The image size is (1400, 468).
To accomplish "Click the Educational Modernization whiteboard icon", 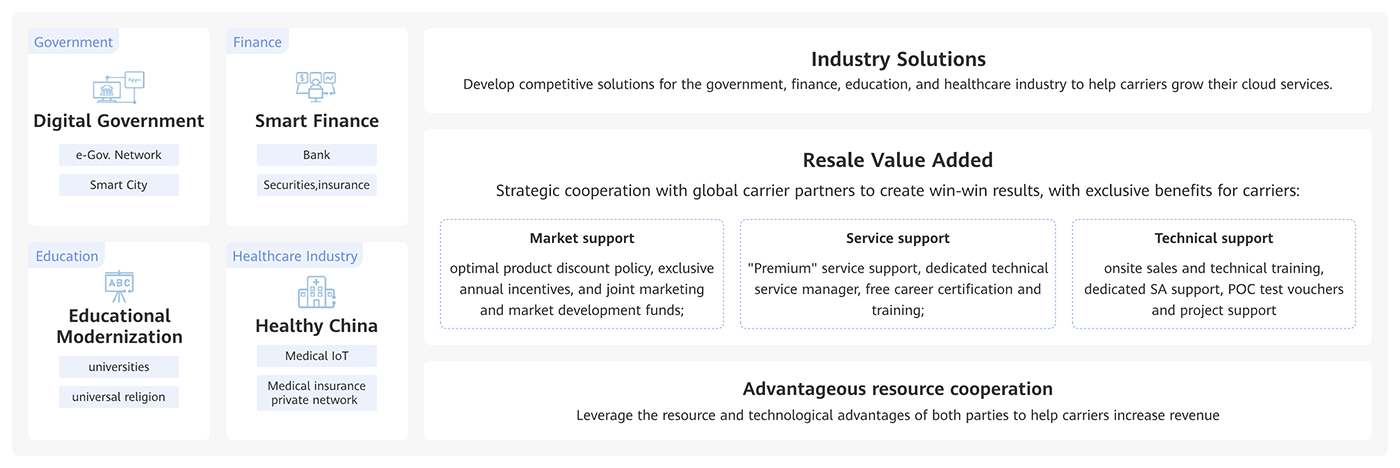I will [x=119, y=286].
